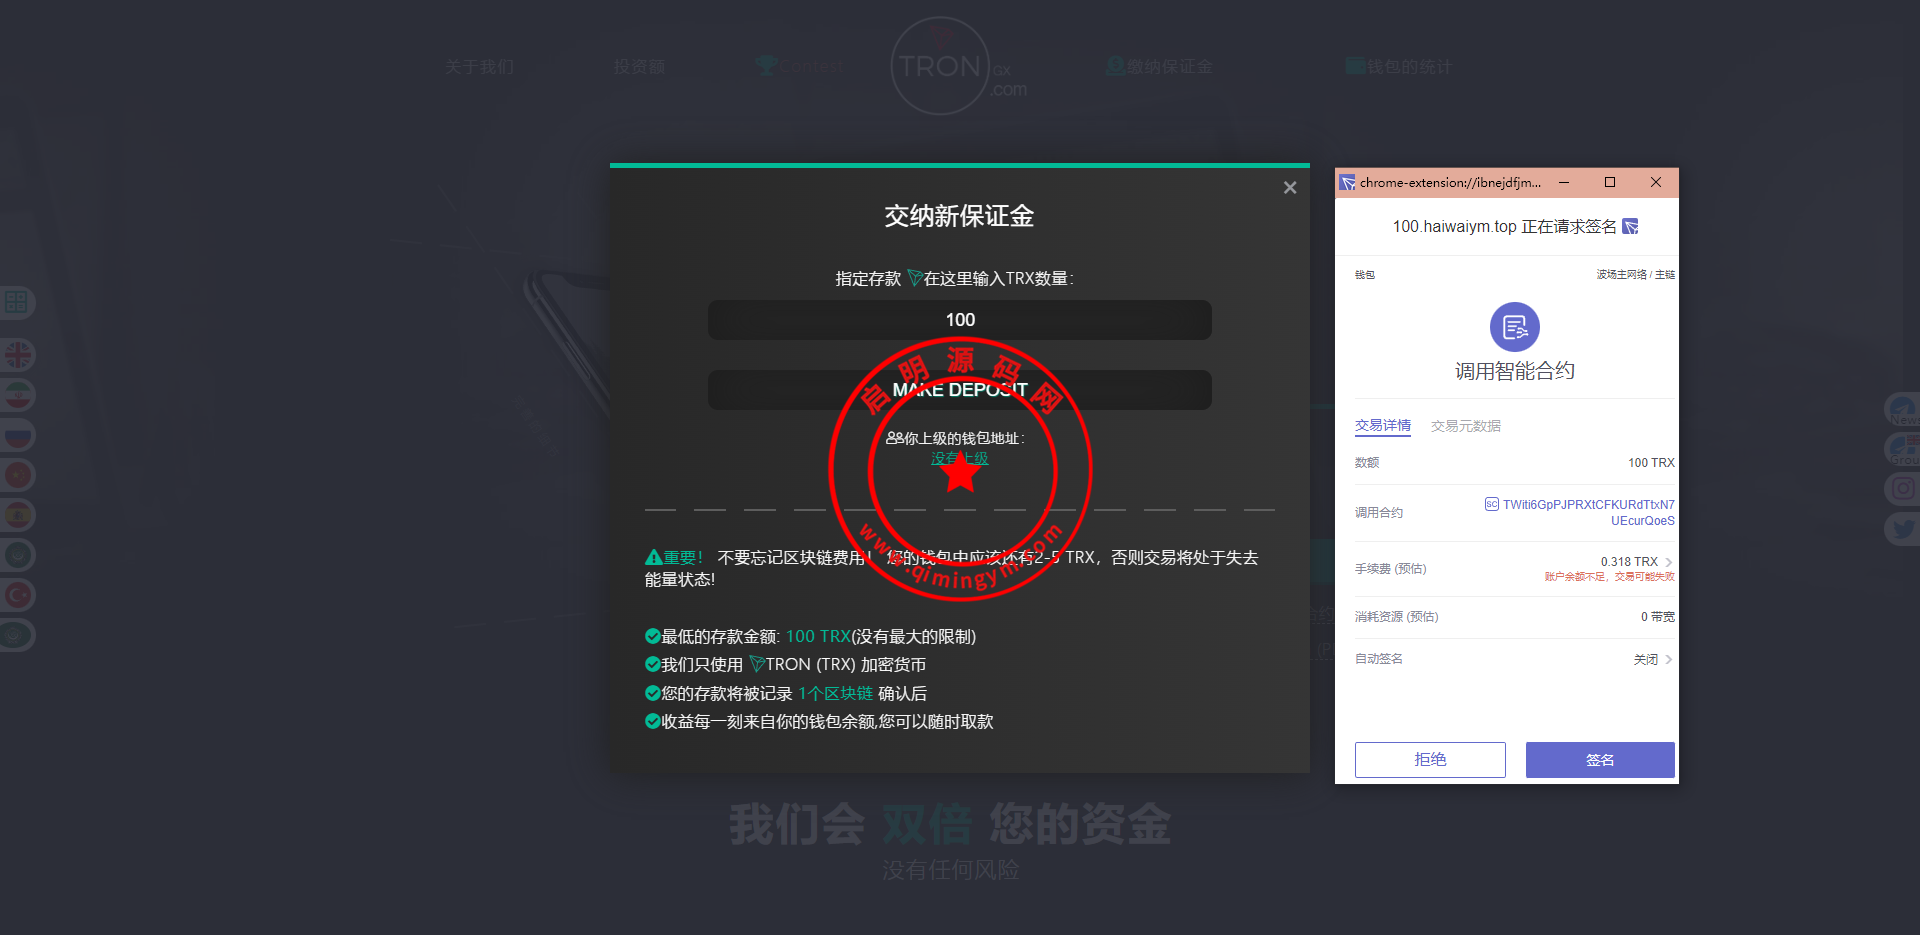Select the UK English flag icon

coord(17,355)
